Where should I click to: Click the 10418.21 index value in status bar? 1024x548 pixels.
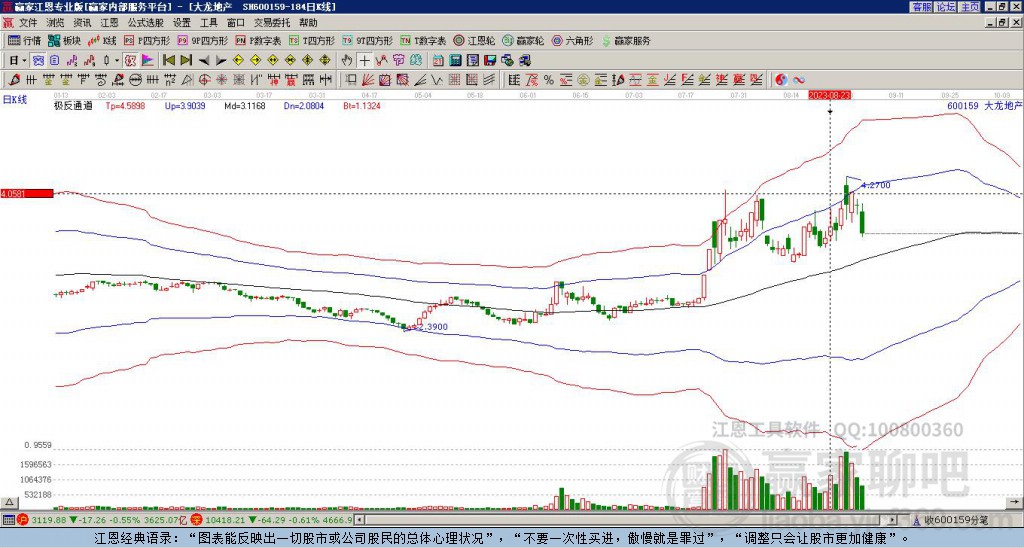223,520
